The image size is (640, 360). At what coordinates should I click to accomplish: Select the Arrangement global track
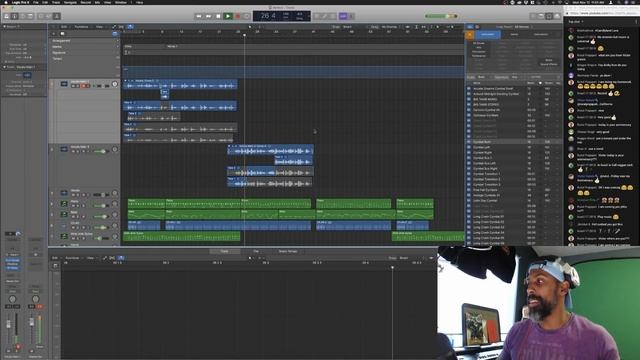tap(61, 41)
